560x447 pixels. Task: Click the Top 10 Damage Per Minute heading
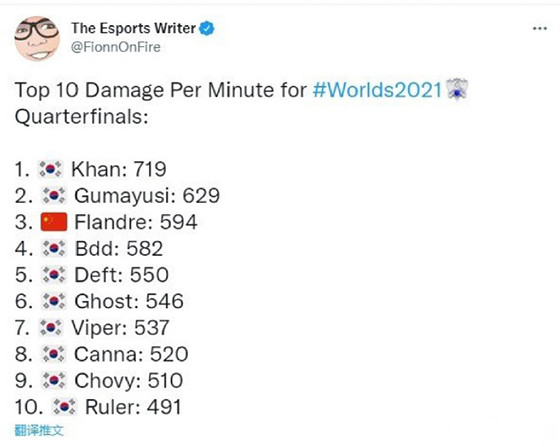161,89
